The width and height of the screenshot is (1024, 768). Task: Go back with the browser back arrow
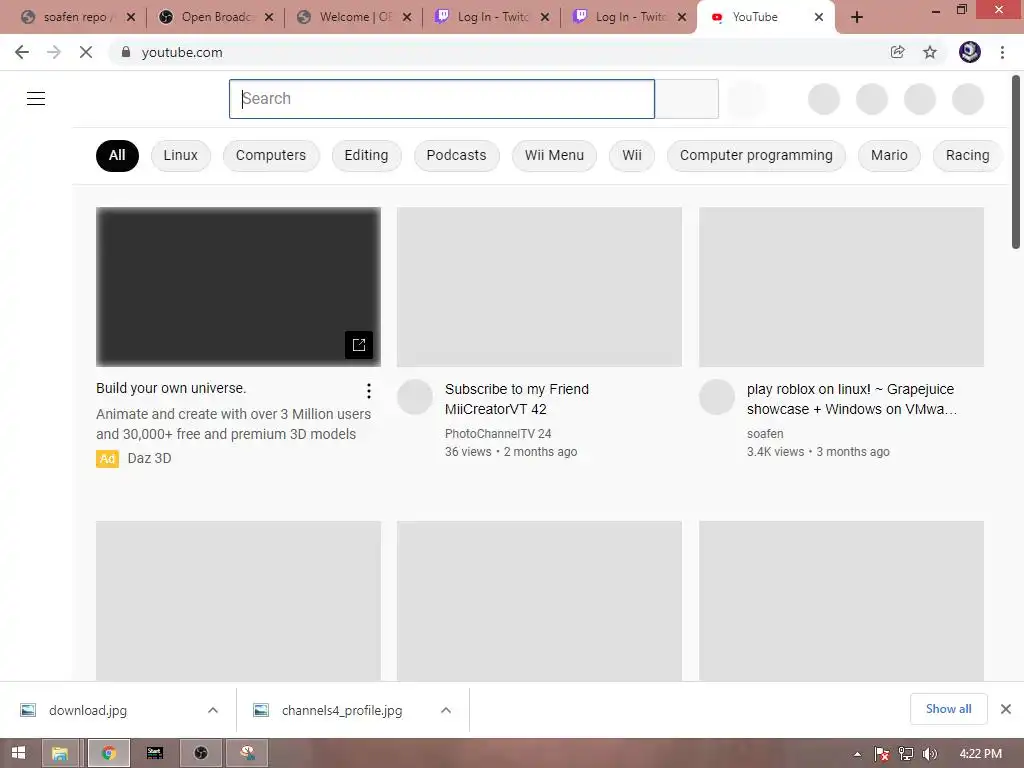point(22,52)
